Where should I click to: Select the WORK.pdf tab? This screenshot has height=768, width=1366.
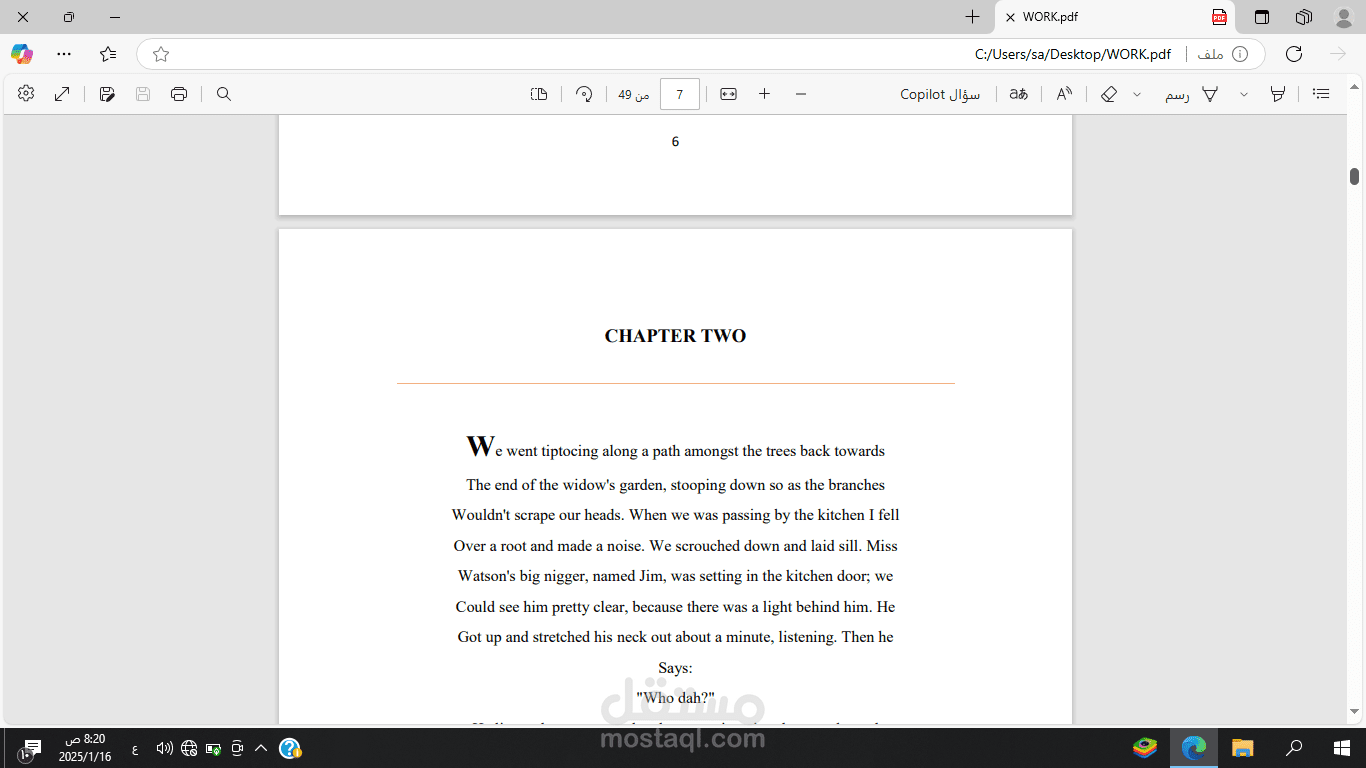[1115, 17]
